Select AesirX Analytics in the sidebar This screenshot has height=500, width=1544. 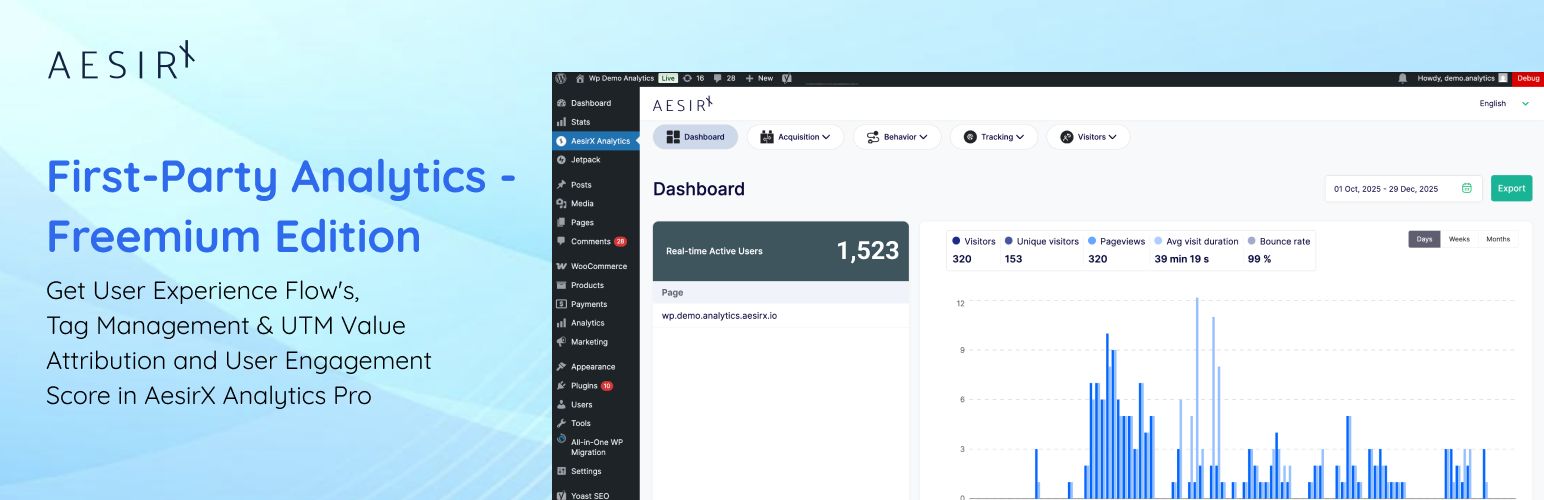tap(596, 141)
